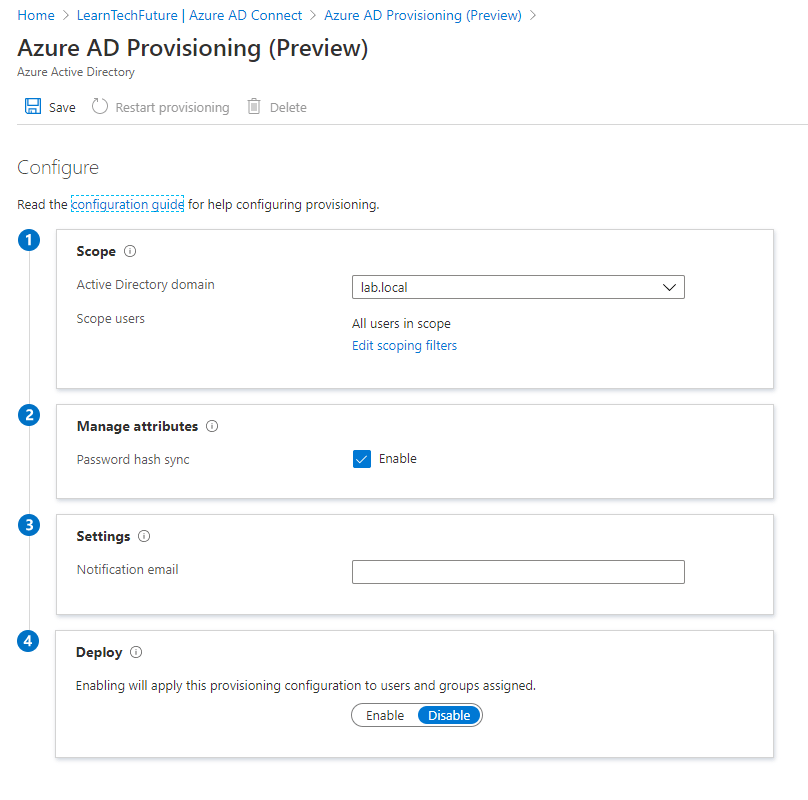
Task: Open LearnTechFuture | Azure AD Connect breadcrumb
Action: [x=189, y=15]
